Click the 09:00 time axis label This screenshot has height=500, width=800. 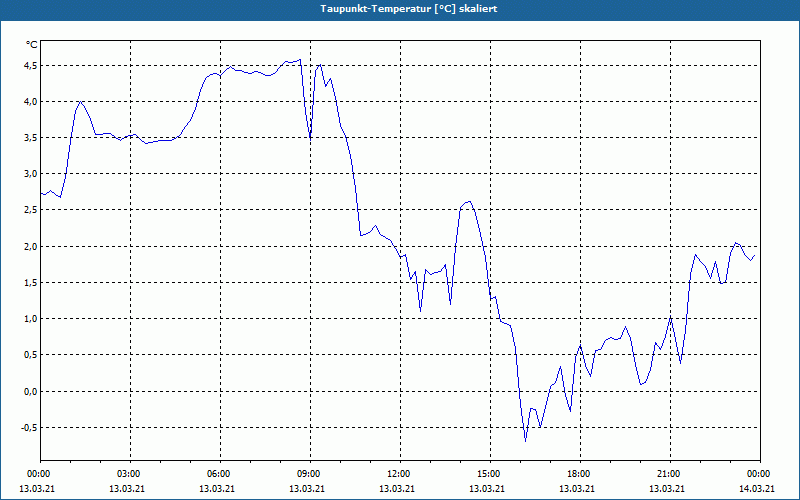click(x=310, y=474)
